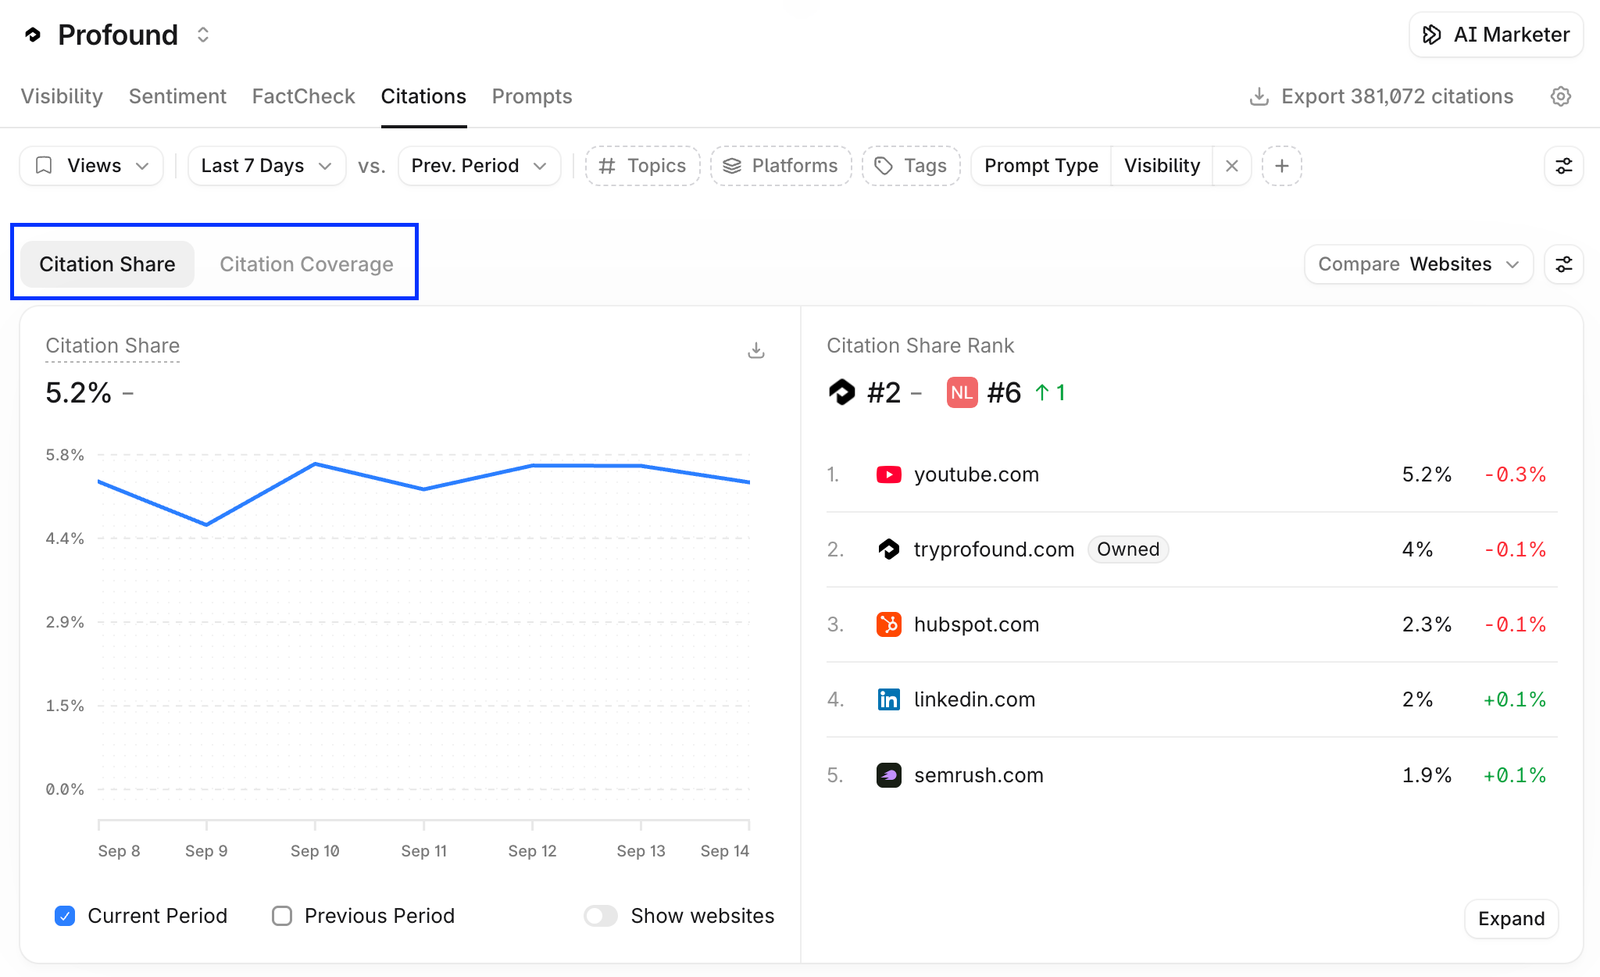Screen dimensions: 1600x977
Task: Click the linkedin.com icon
Action: [x=889, y=700]
